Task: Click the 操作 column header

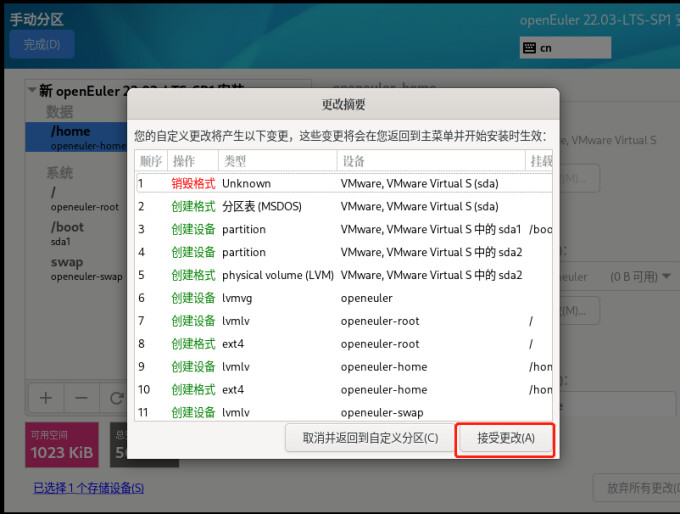Action: 192,161
